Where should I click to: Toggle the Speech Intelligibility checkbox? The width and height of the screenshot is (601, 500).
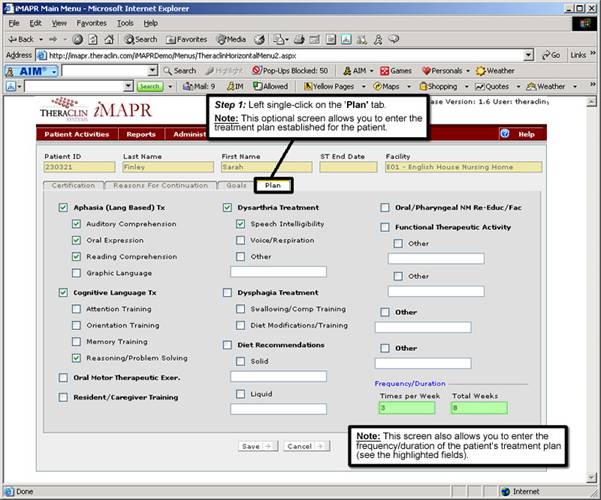click(x=241, y=224)
